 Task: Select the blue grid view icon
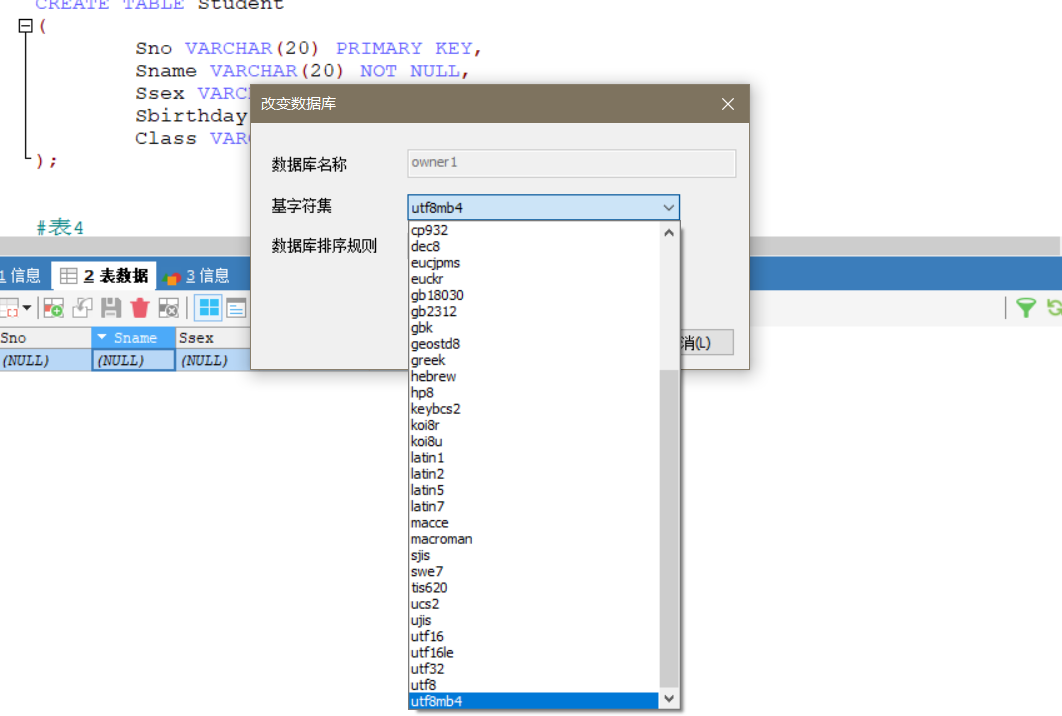click(x=209, y=308)
